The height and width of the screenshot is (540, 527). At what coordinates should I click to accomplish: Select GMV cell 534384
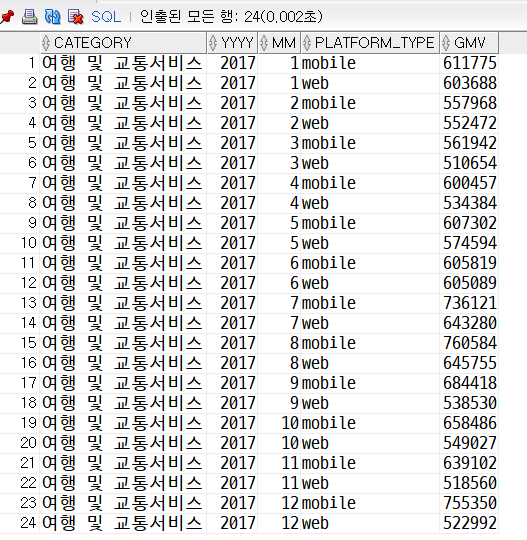(469, 203)
